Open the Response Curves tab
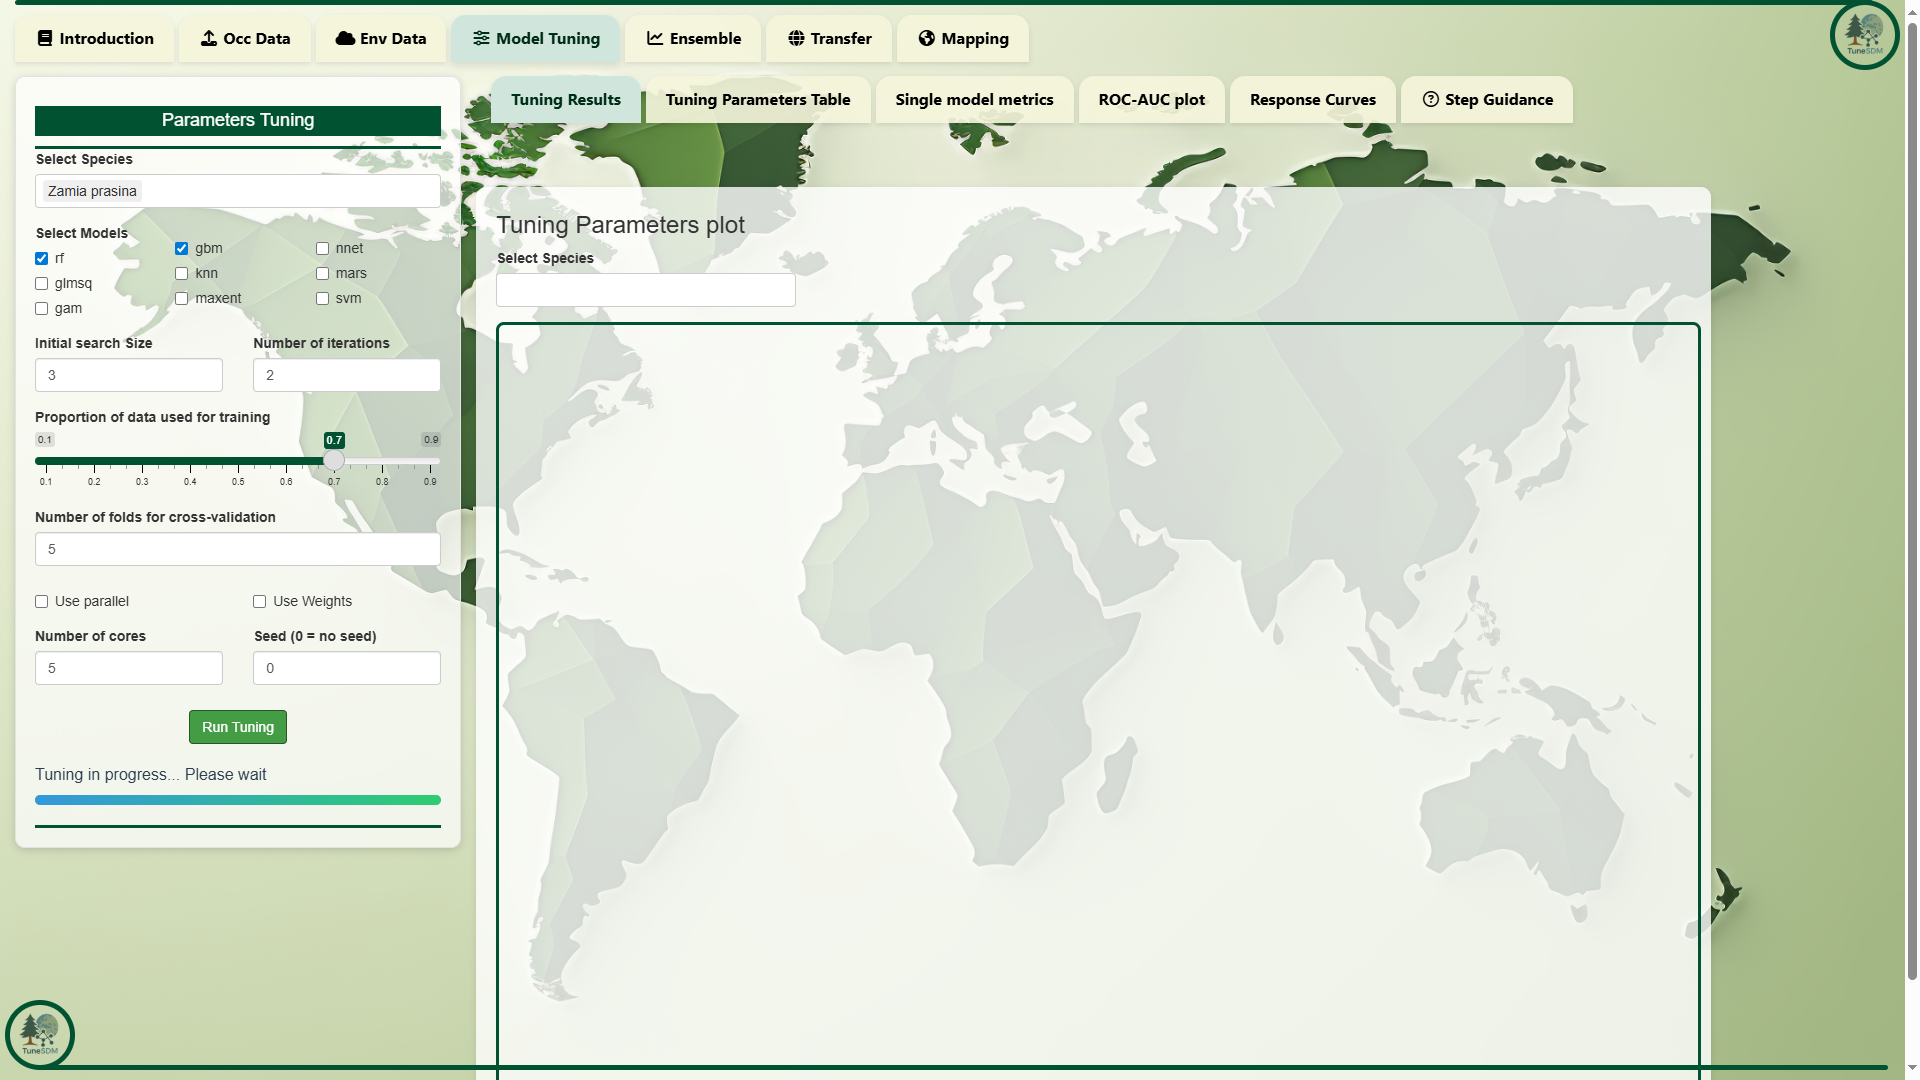 click(1312, 100)
